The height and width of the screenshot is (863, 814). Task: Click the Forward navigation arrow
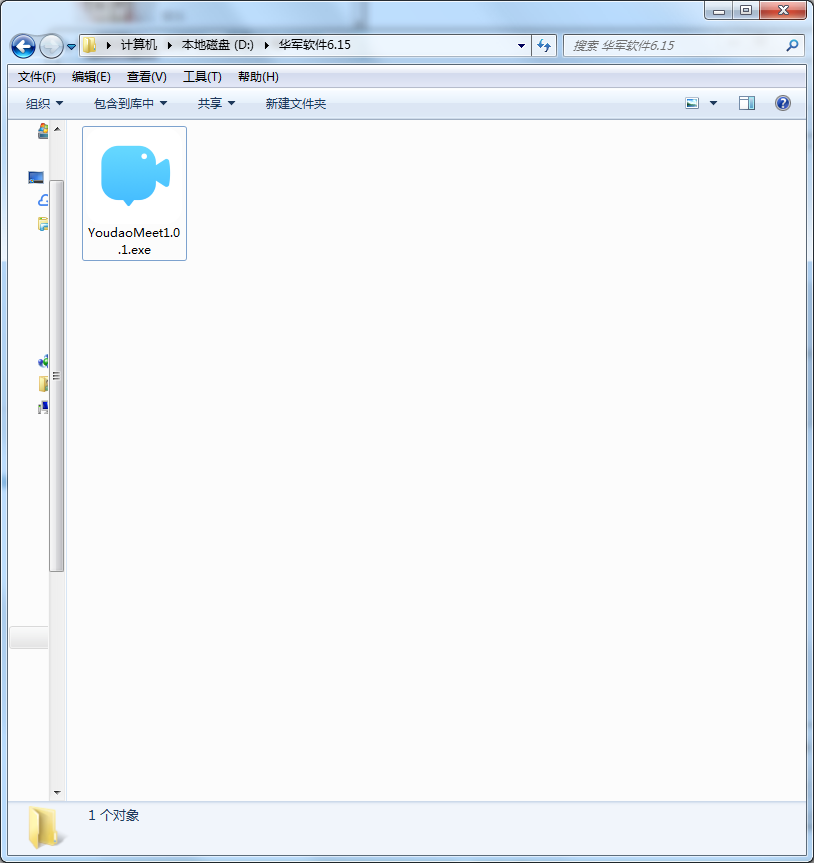[51, 46]
